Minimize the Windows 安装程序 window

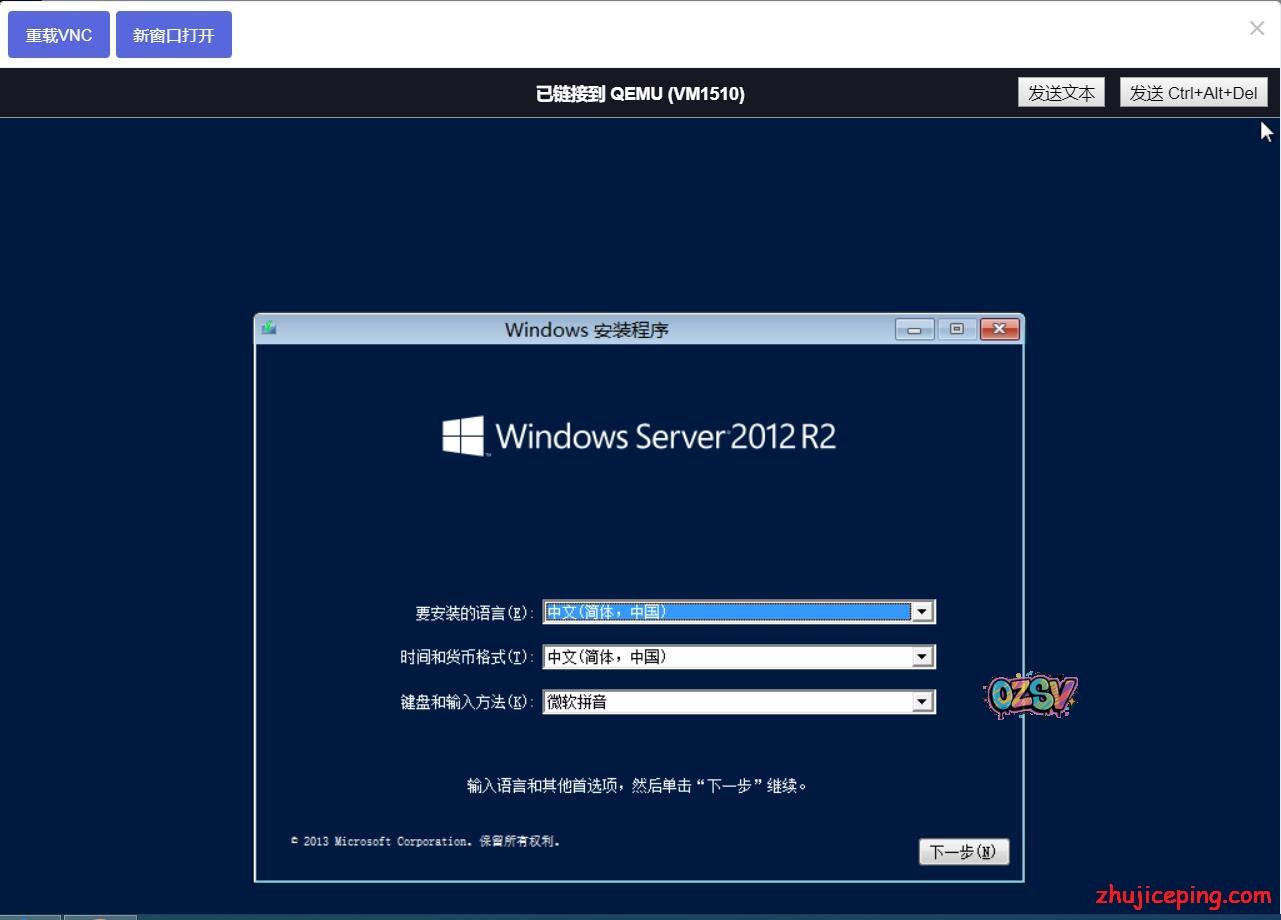click(914, 329)
